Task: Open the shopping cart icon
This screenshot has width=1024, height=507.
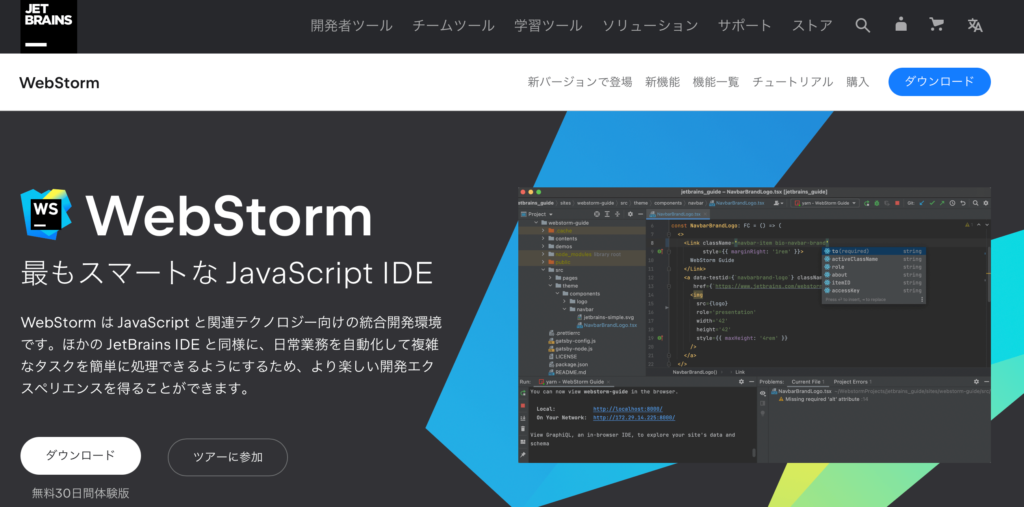Action: (x=936, y=25)
